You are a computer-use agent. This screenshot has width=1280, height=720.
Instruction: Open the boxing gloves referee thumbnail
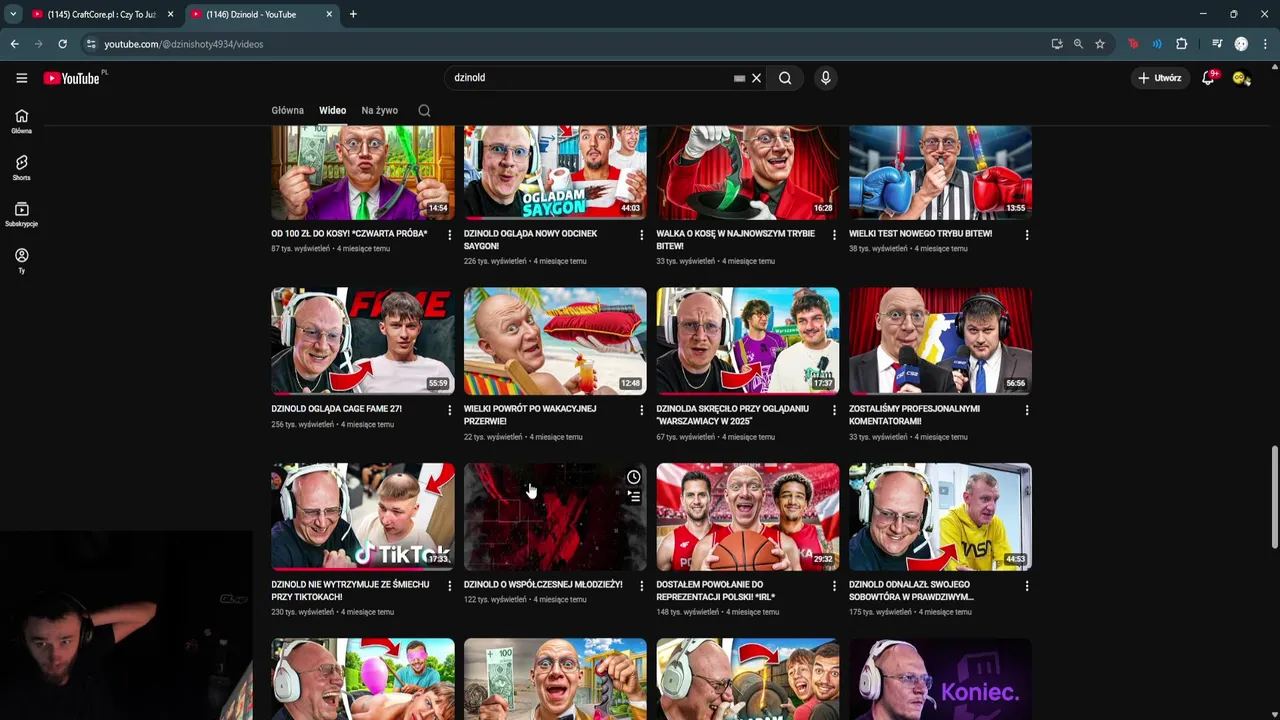coord(940,172)
